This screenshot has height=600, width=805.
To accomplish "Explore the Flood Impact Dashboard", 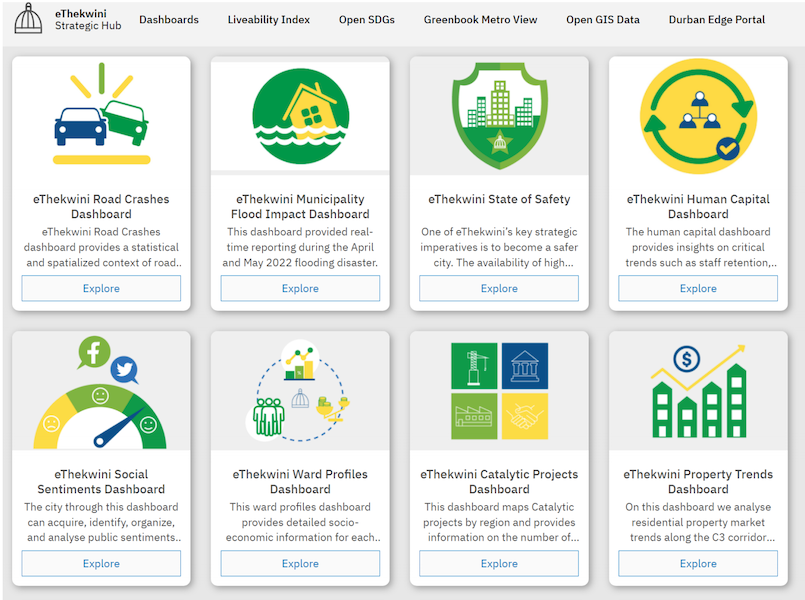I will (300, 288).
